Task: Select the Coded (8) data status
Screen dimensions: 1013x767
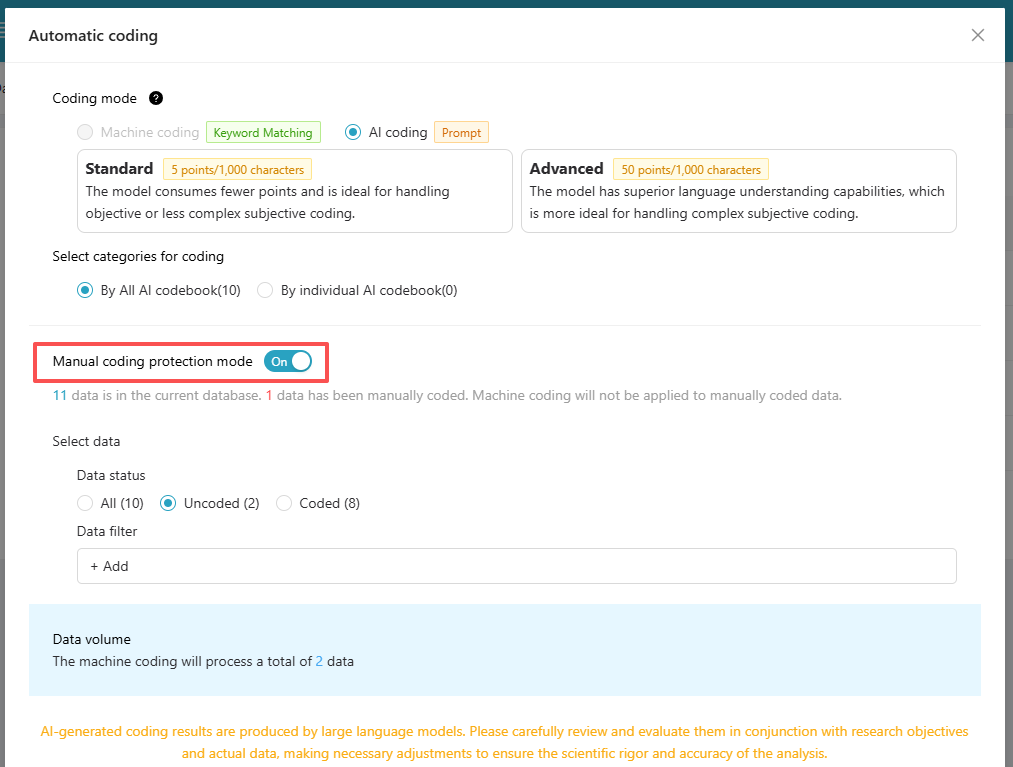Action: pos(284,503)
